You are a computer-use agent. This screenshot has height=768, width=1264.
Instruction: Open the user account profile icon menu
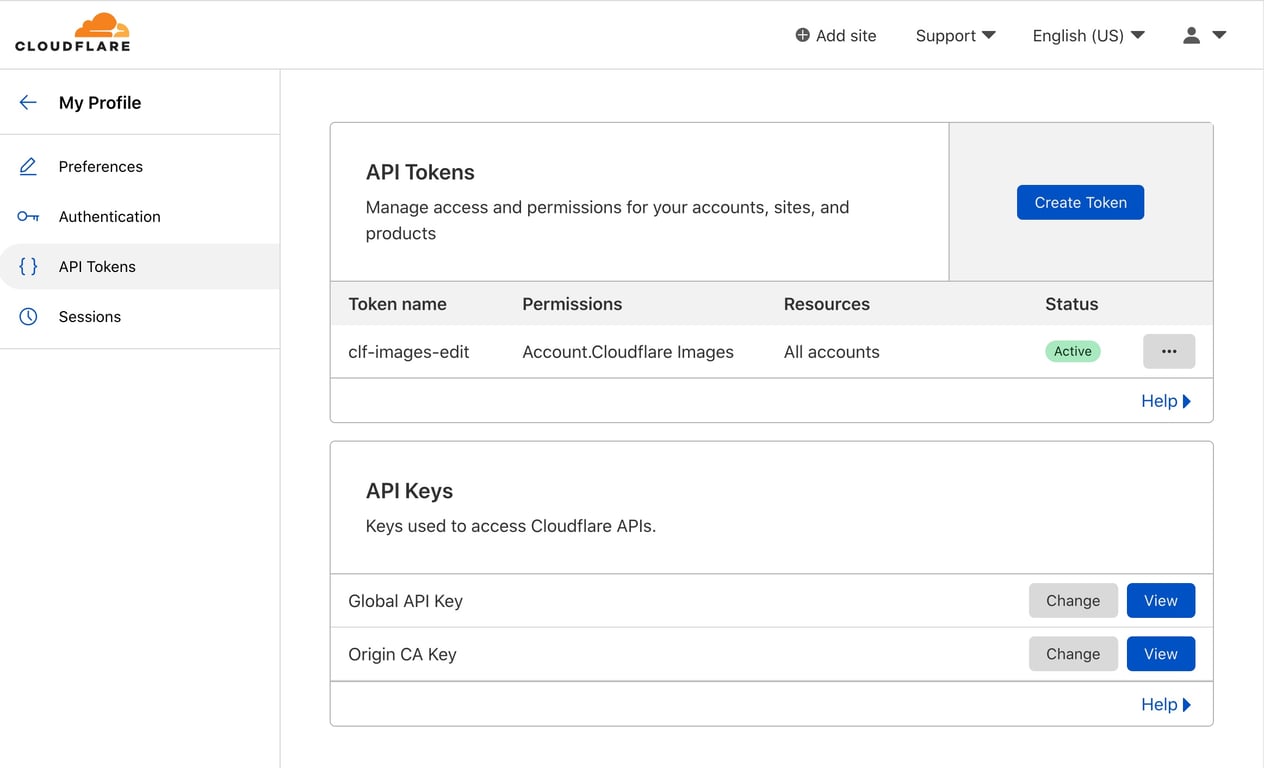1204,35
